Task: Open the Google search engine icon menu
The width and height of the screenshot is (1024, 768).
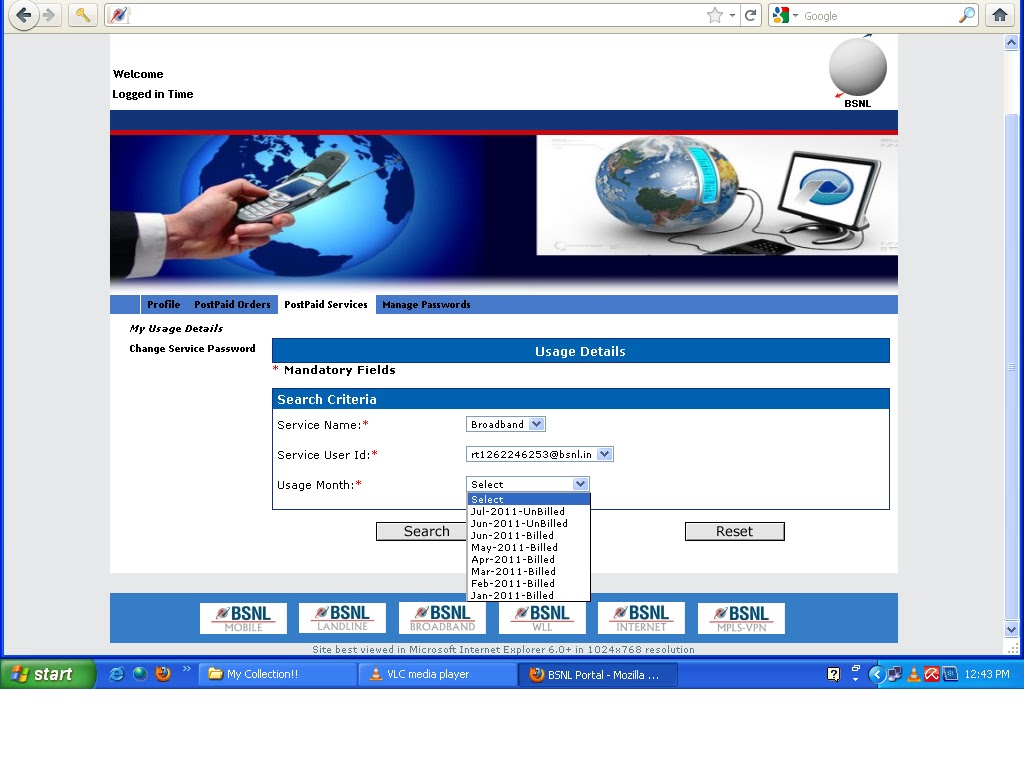Action: click(784, 15)
